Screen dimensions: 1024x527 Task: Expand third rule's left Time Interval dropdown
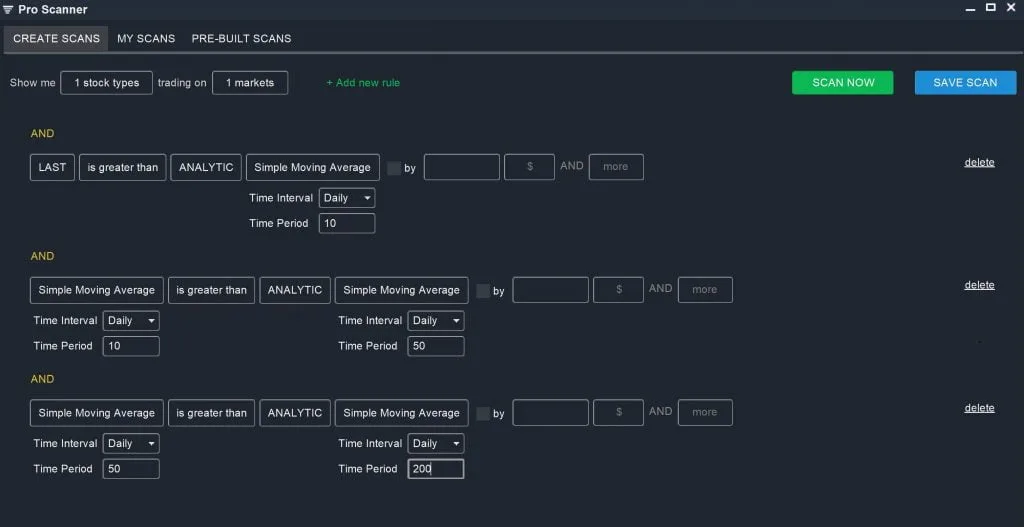click(131, 443)
